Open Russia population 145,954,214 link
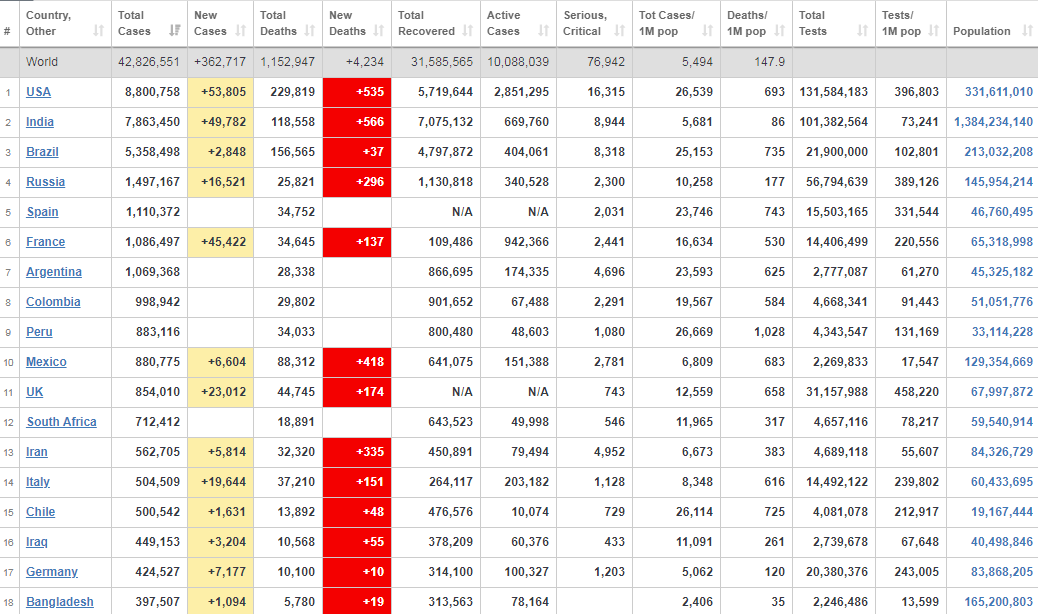 tap(998, 182)
